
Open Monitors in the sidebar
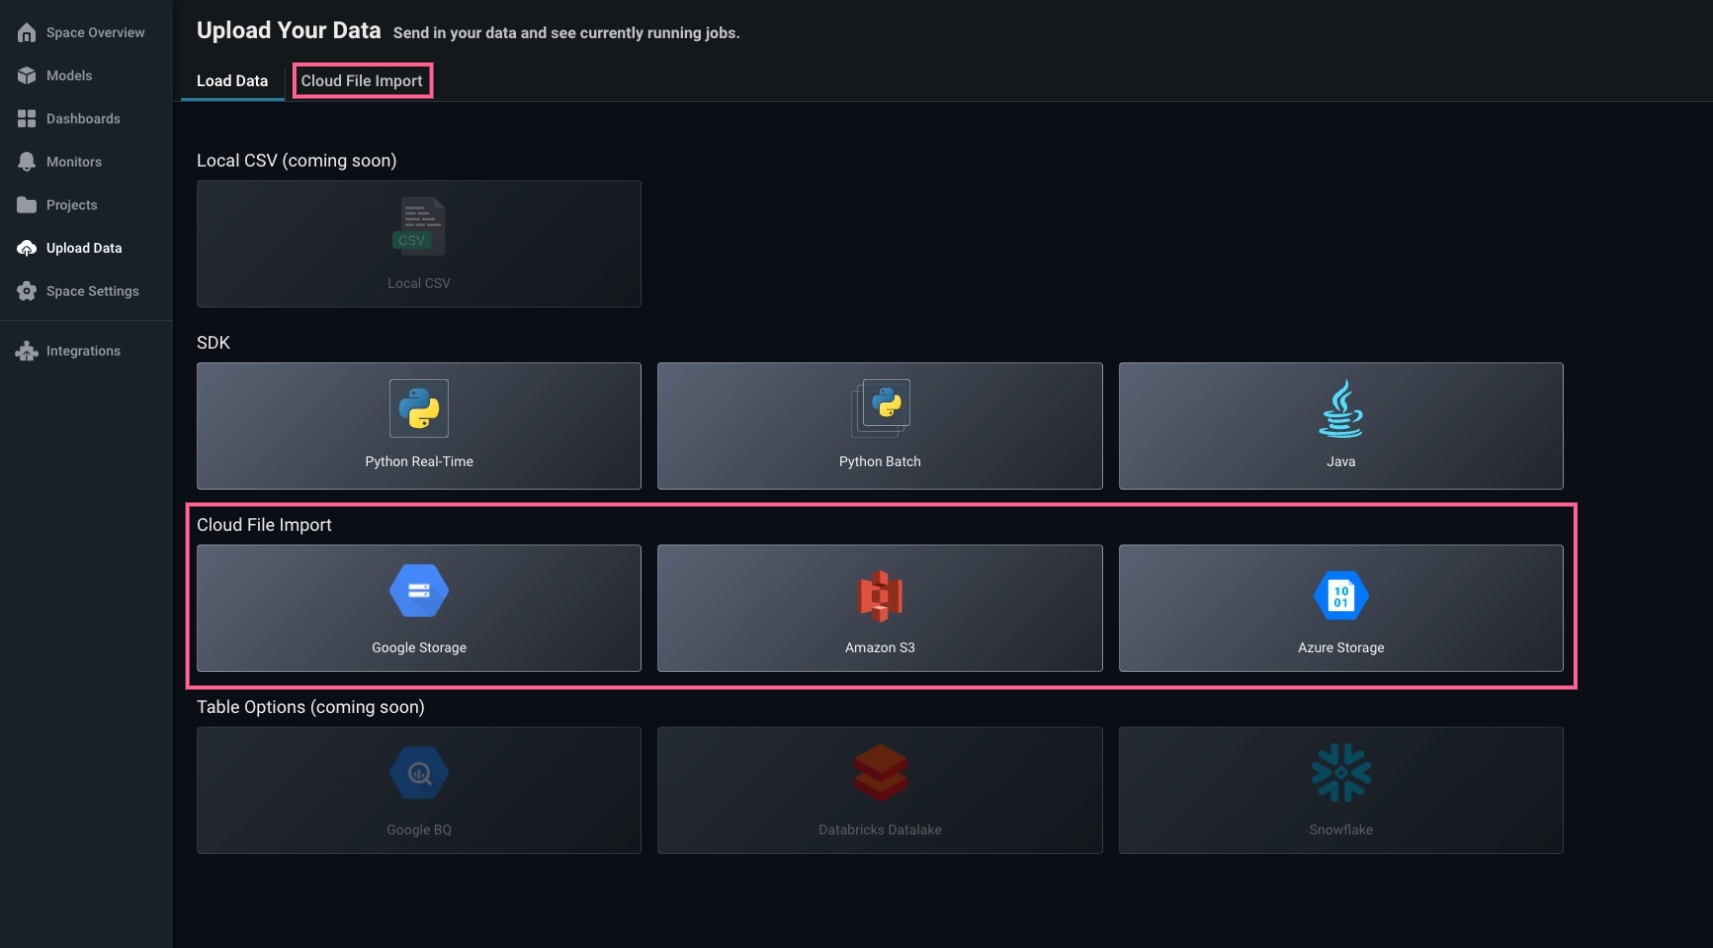pos(74,162)
